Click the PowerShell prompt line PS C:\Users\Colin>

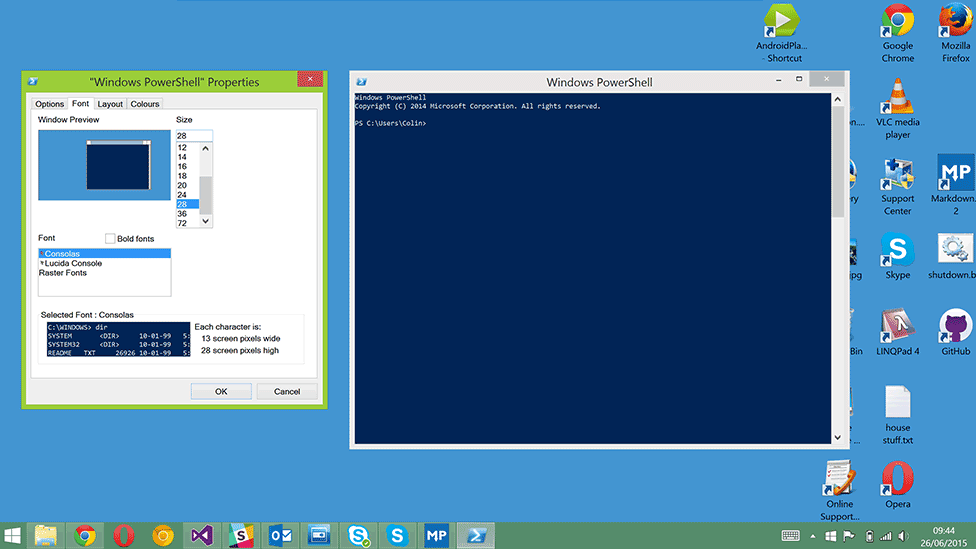(x=391, y=123)
